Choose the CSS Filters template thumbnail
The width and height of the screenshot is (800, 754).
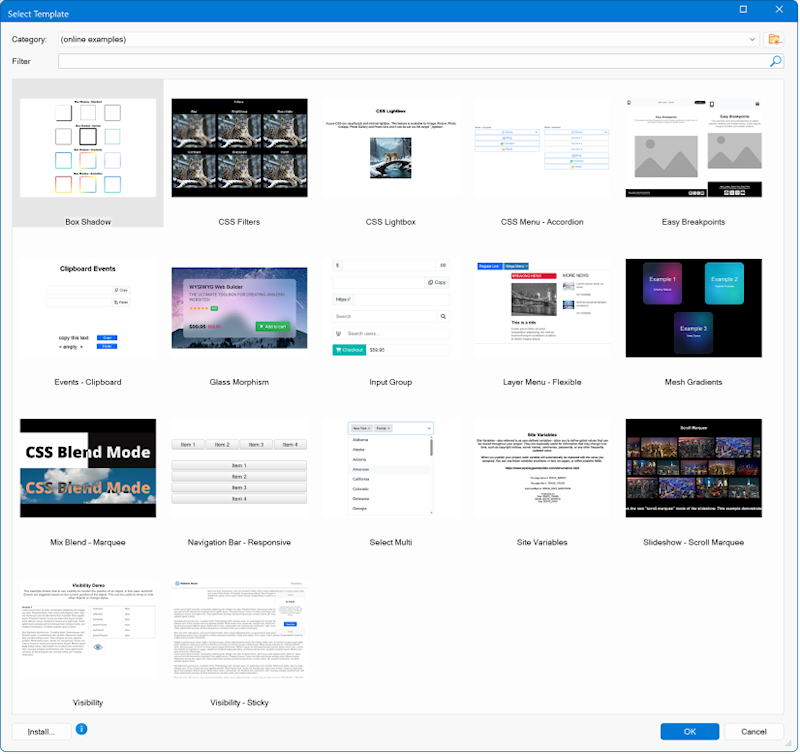coord(239,148)
